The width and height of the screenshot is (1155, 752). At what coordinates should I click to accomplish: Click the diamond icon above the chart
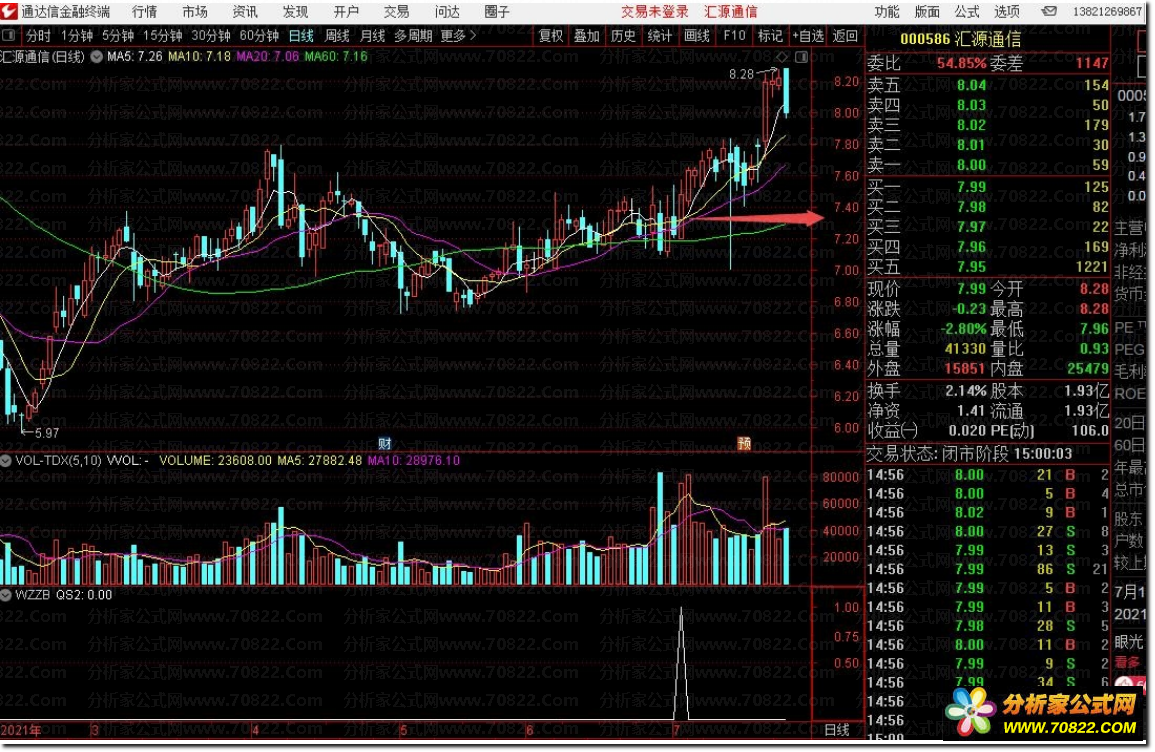[x=782, y=57]
